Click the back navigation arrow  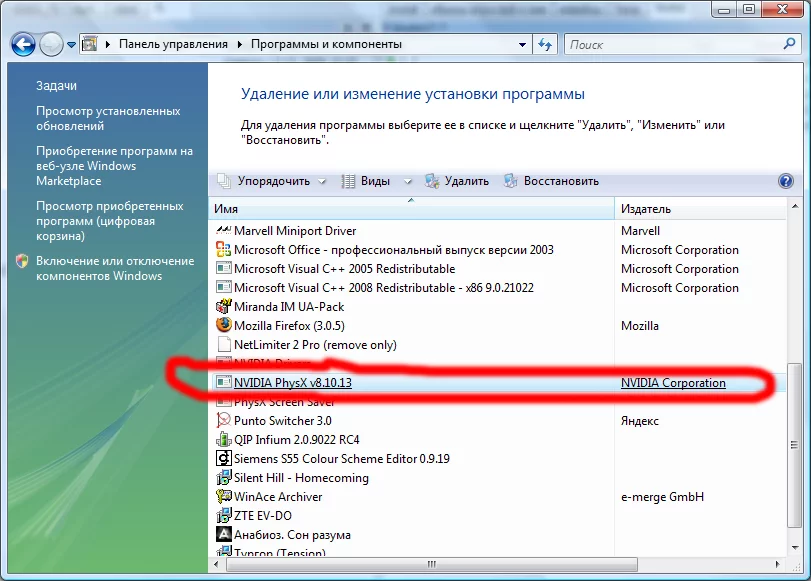pos(23,44)
